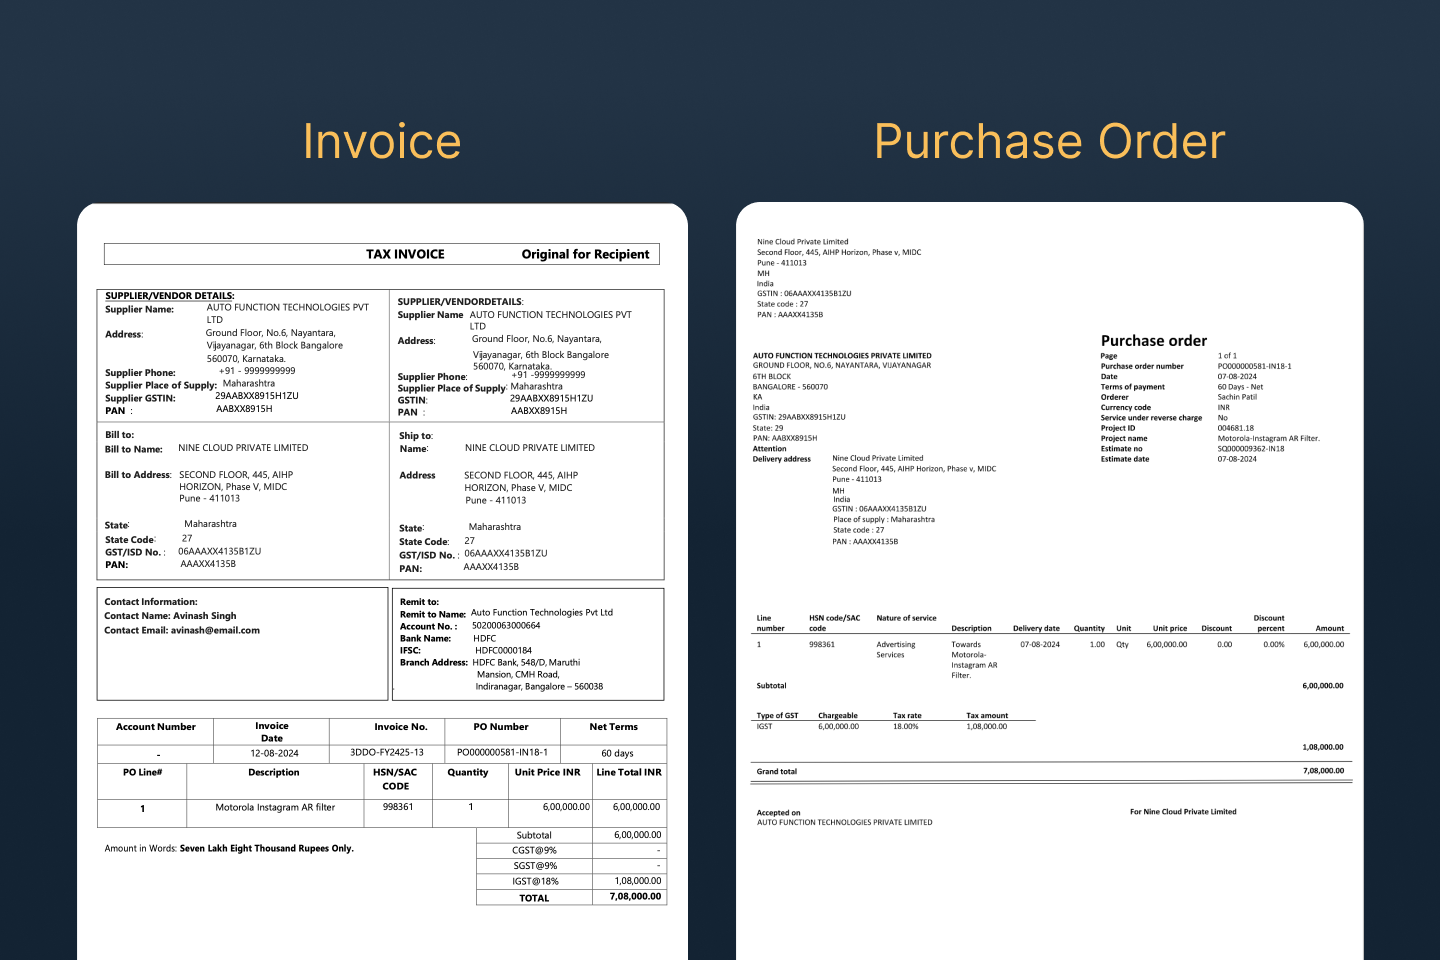Click "Tax rate" column header
The height and width of the screenshot is (960, 1440).
coord(907,716)
